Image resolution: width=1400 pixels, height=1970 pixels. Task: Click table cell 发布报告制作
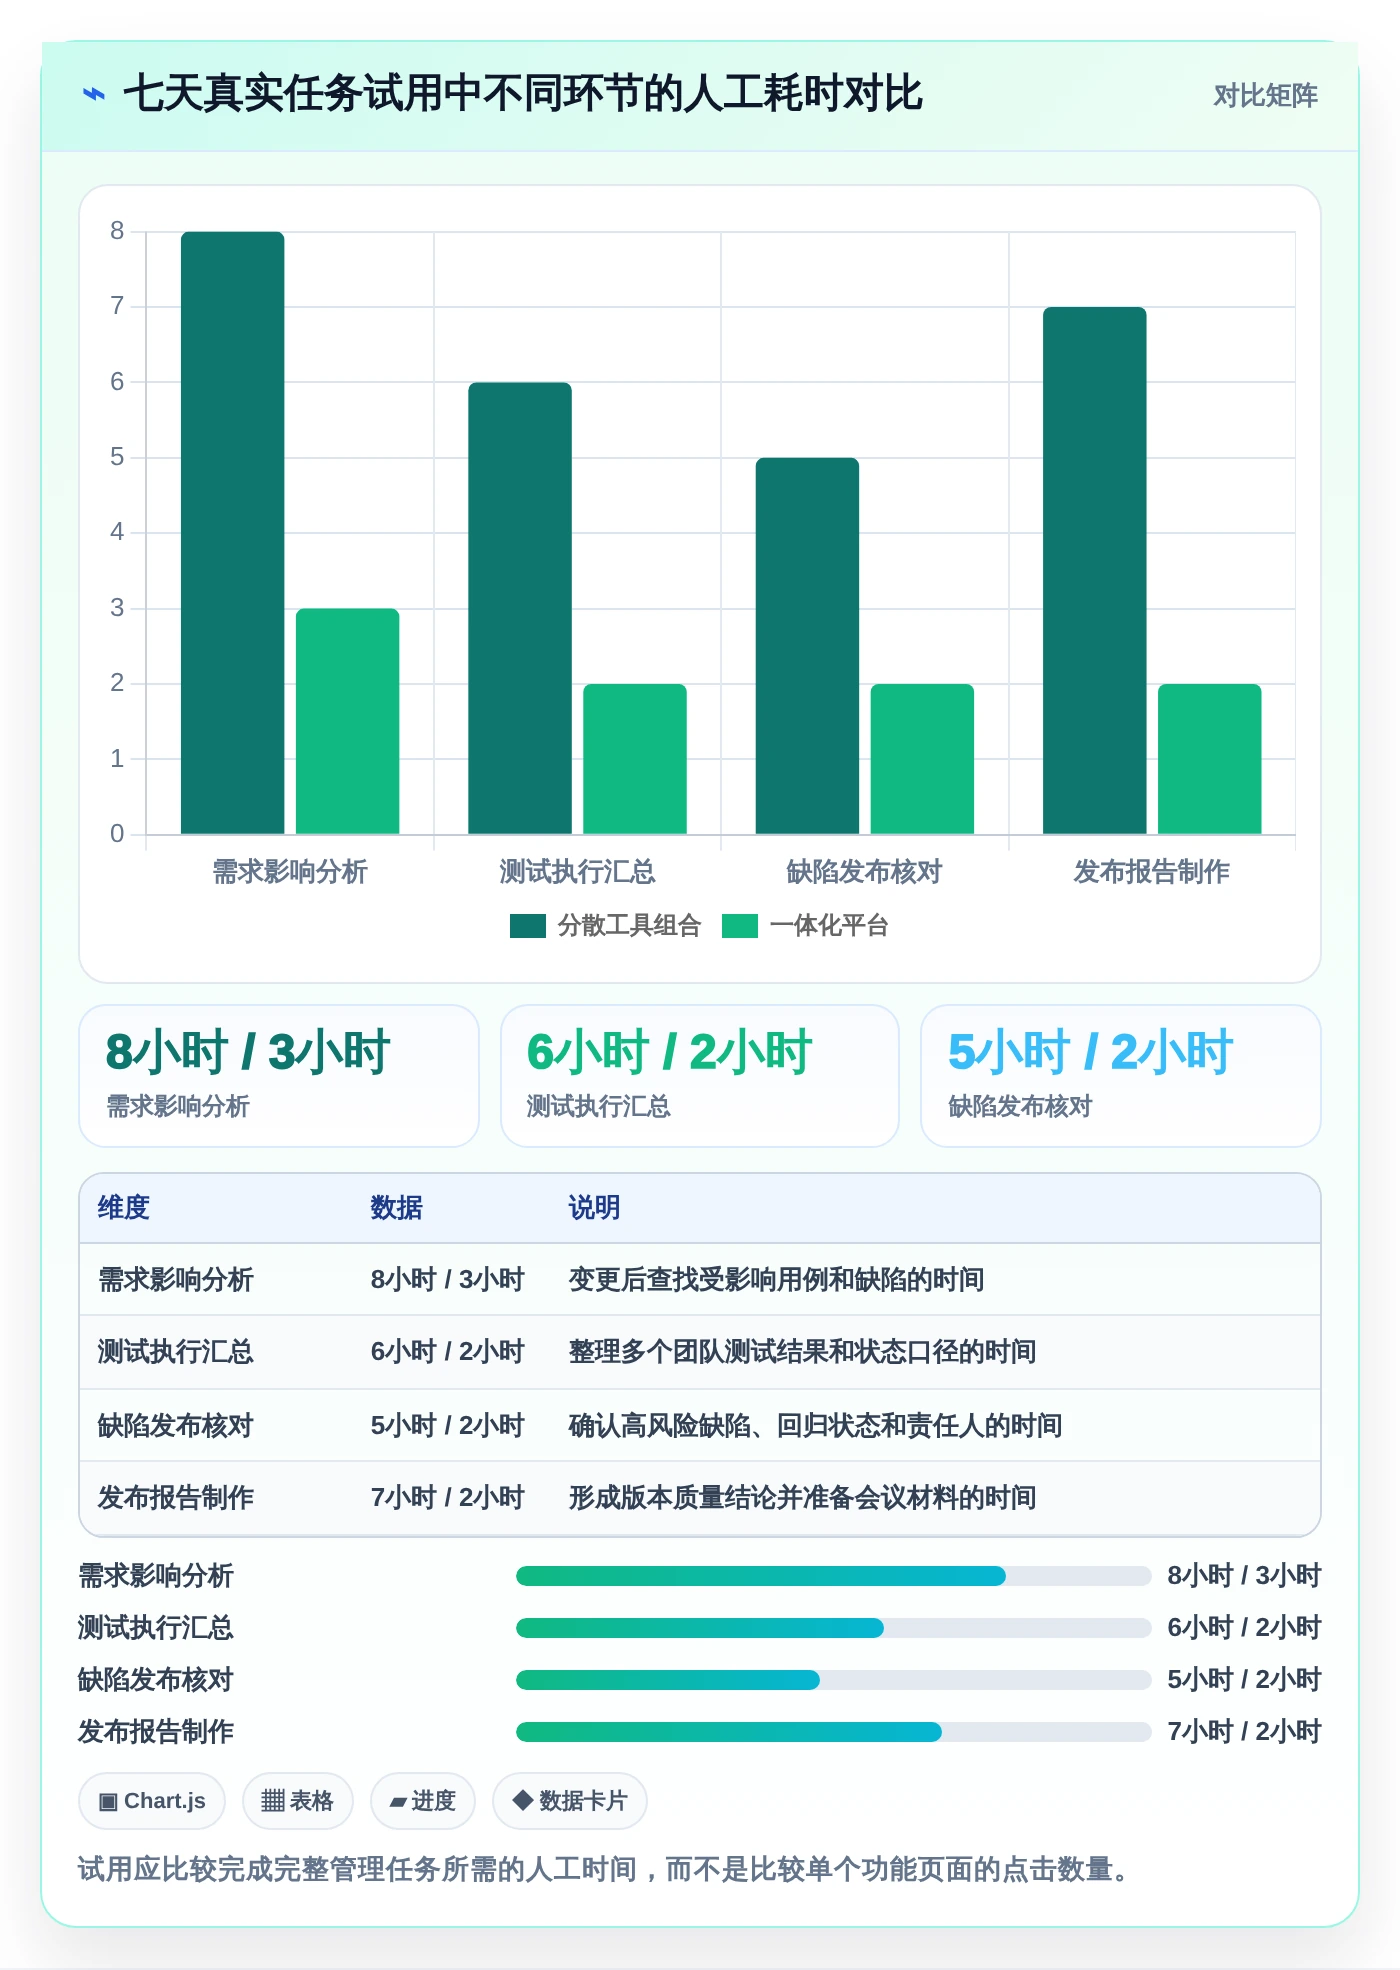[x=176, y=1498]
